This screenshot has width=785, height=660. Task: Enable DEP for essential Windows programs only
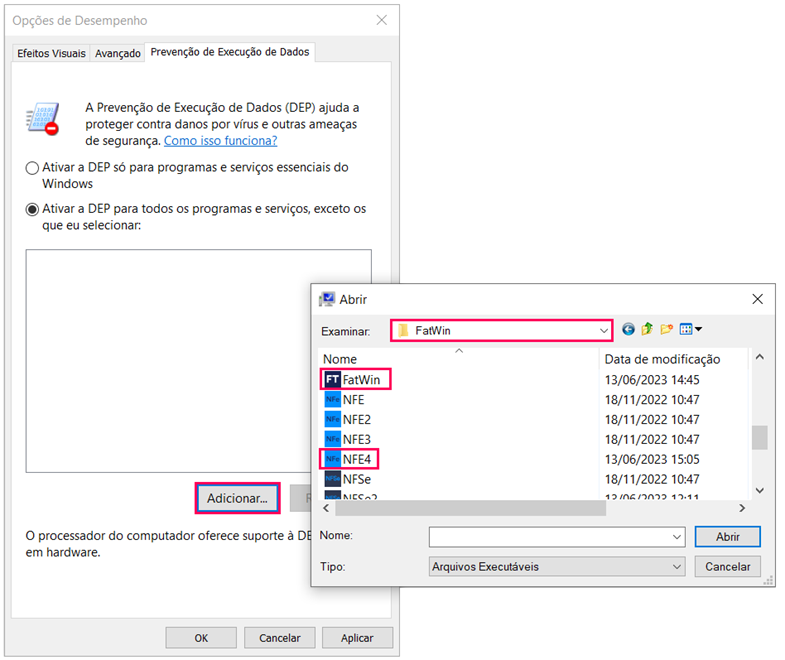tap(33, 168)
